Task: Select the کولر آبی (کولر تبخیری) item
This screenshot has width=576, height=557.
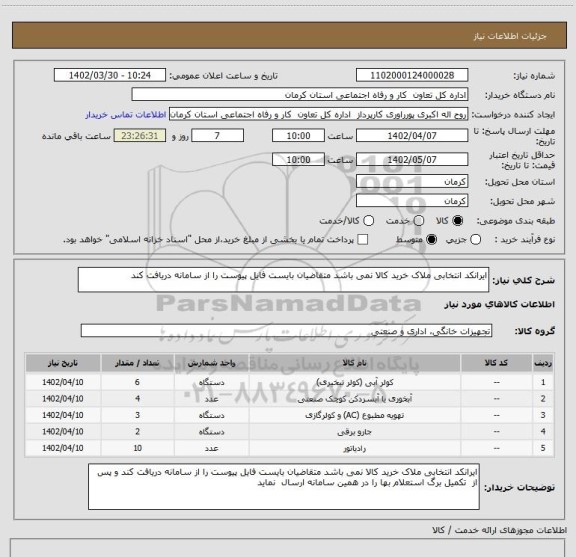Action: [354, 382]
